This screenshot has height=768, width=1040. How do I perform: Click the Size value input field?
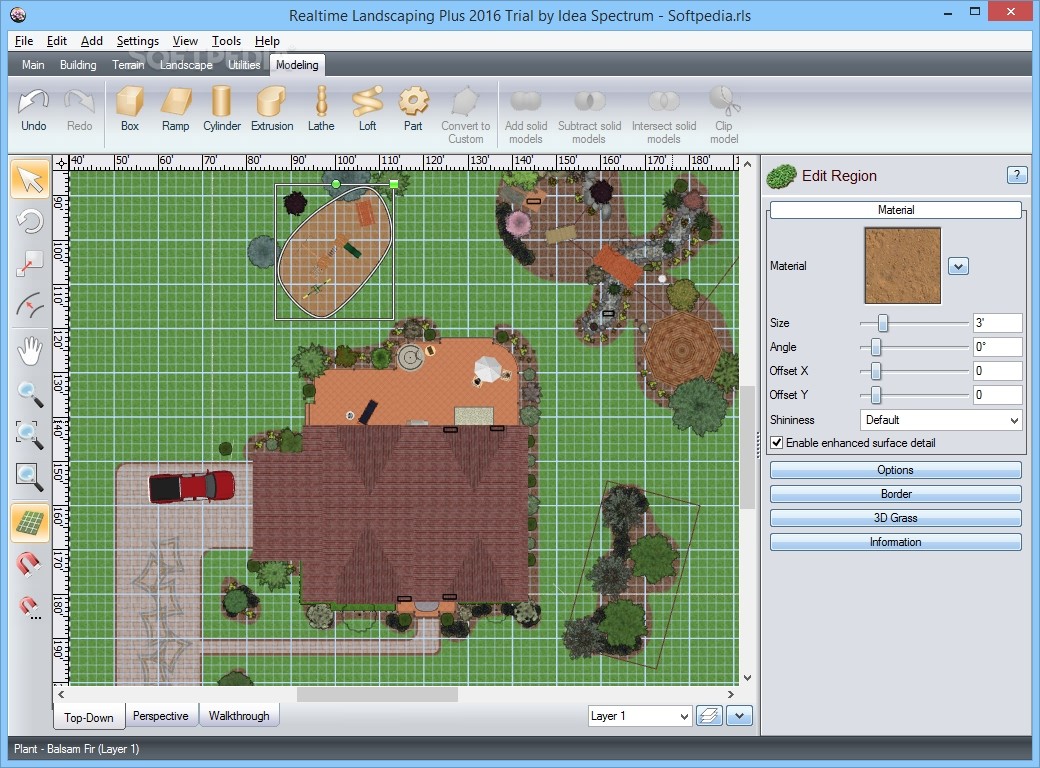998,323
